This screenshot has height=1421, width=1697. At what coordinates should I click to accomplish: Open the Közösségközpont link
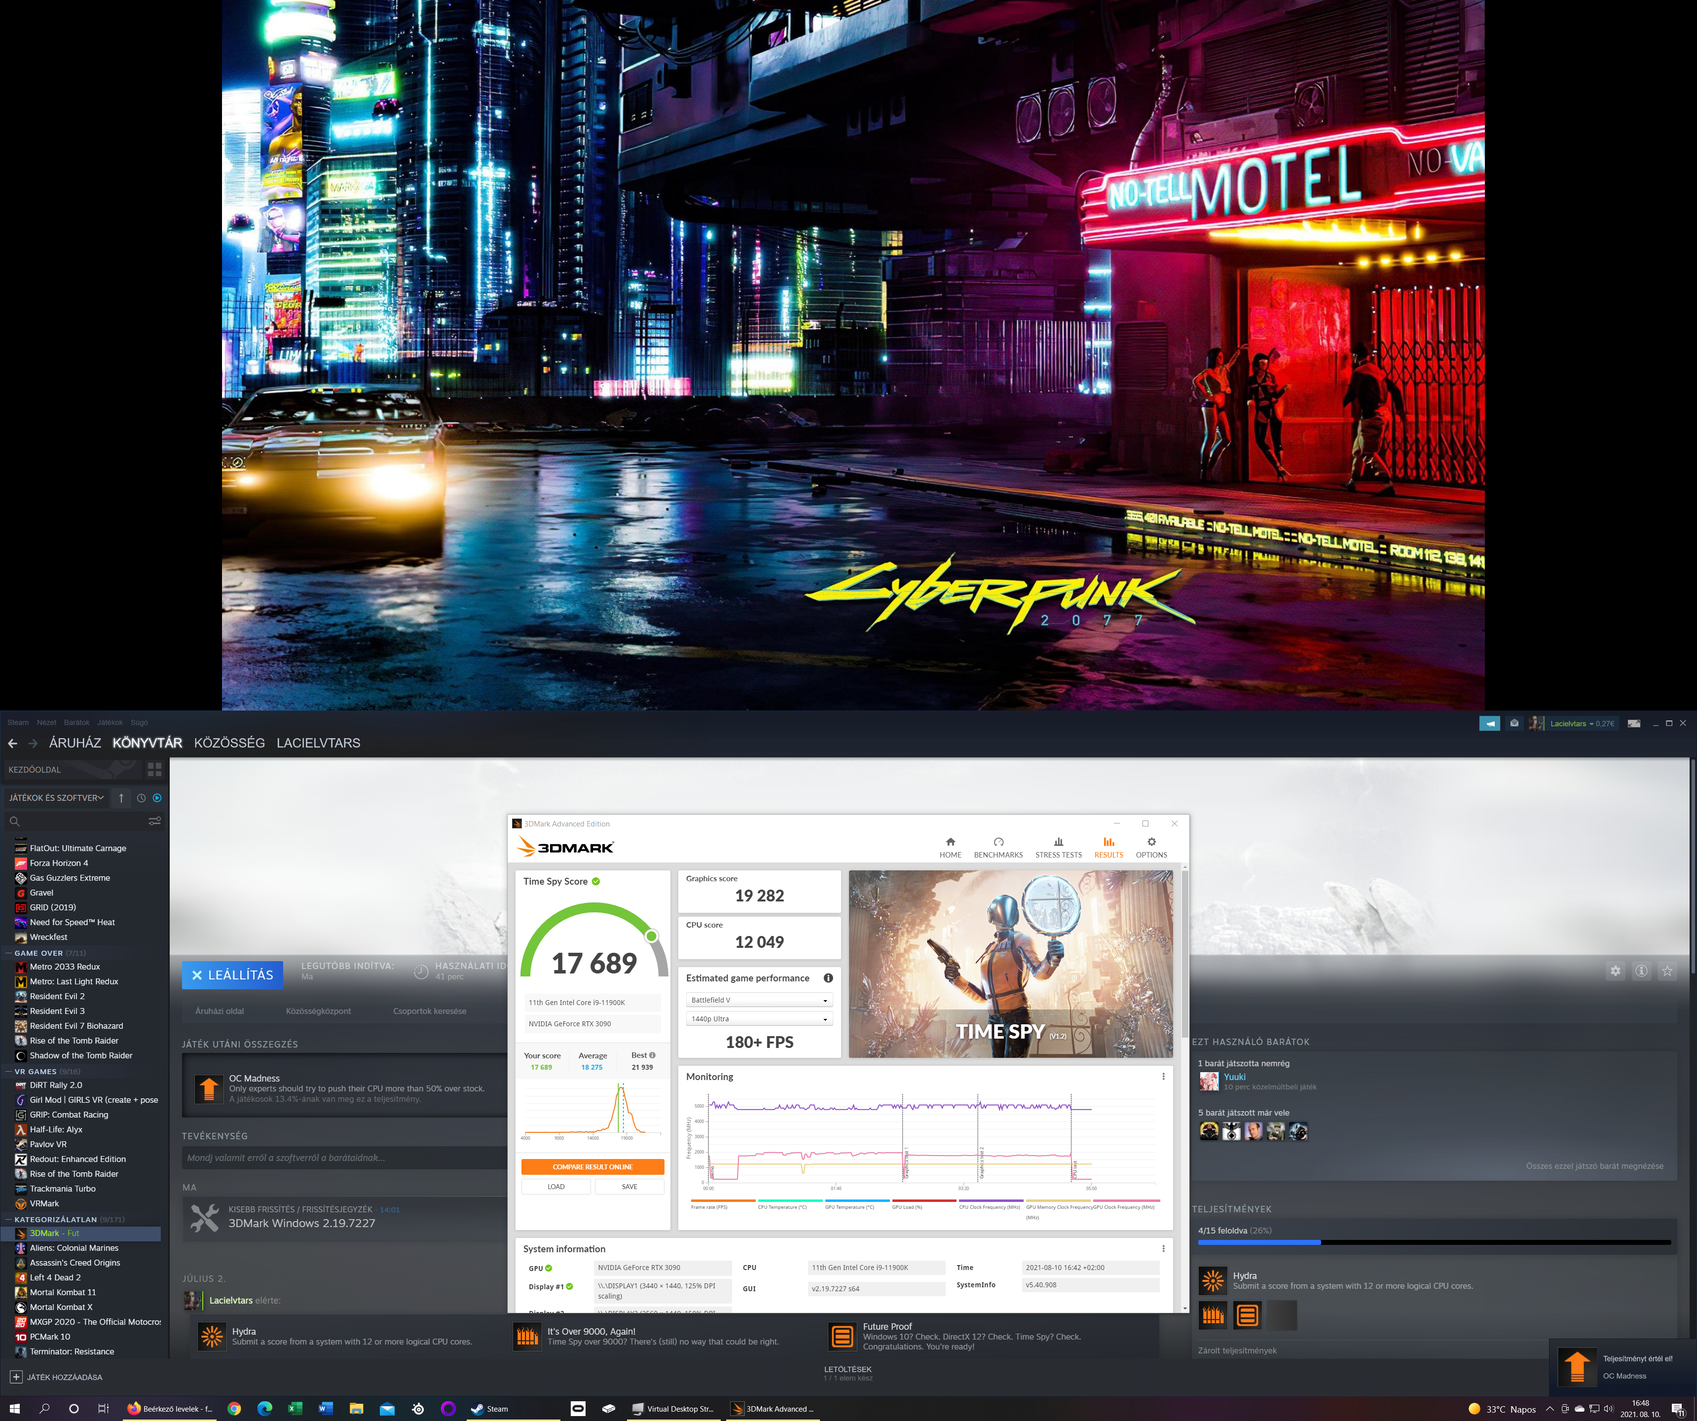click(x=318, y=1011)
